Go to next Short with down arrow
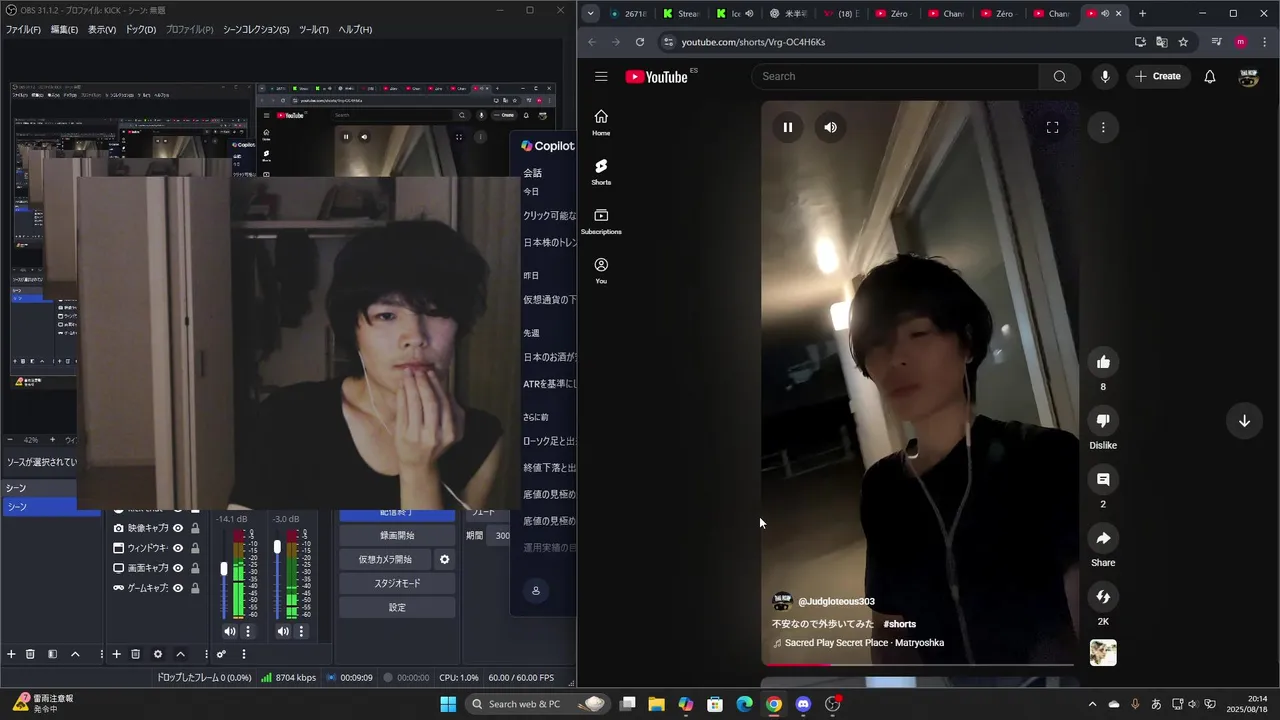 1244,421
